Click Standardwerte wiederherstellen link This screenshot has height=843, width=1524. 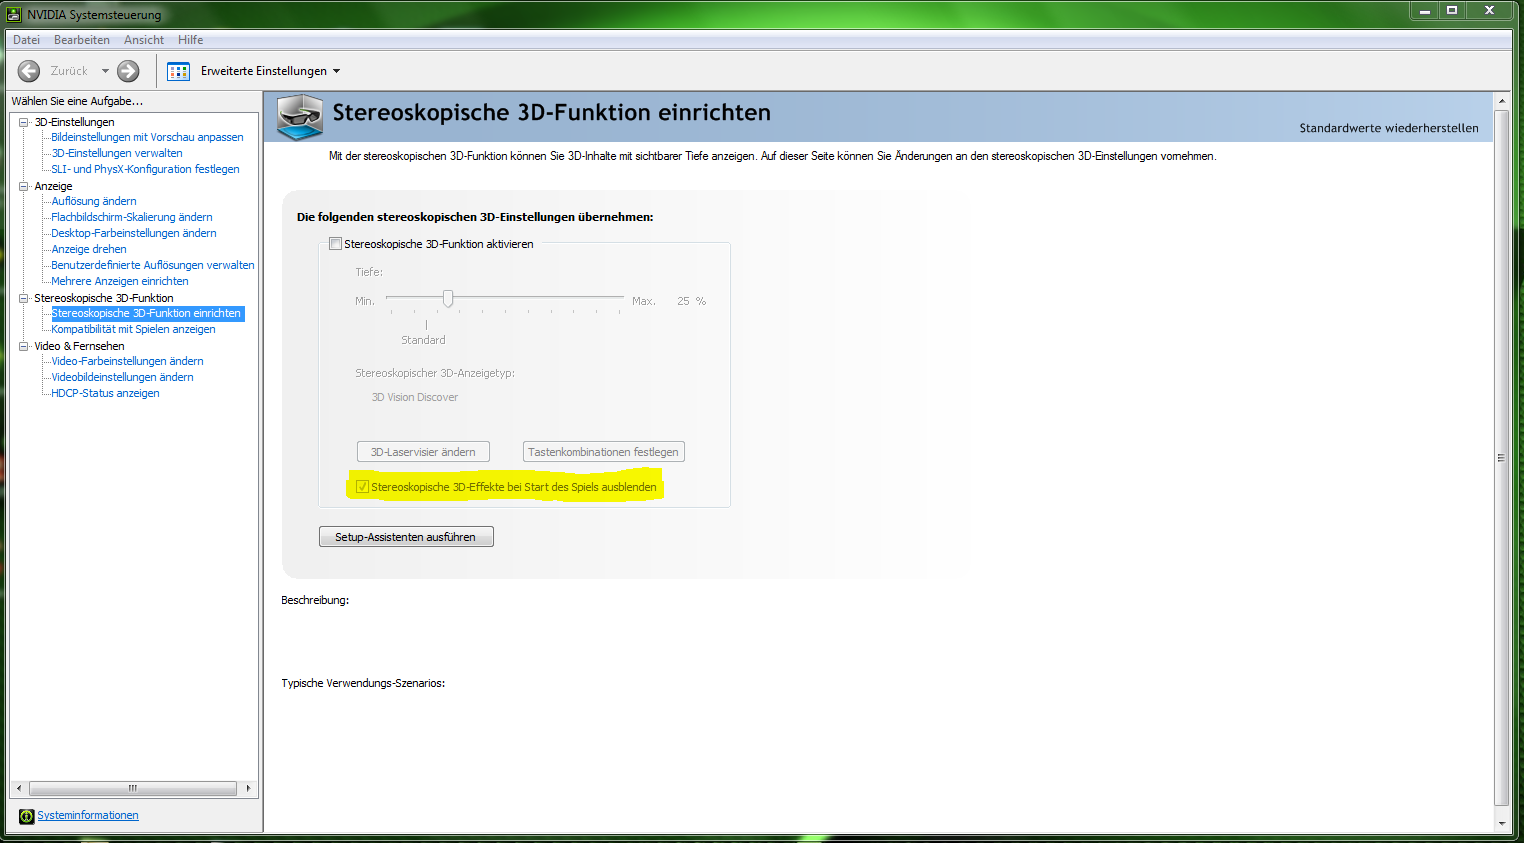pyautogui.click(x=1389, y=128)
